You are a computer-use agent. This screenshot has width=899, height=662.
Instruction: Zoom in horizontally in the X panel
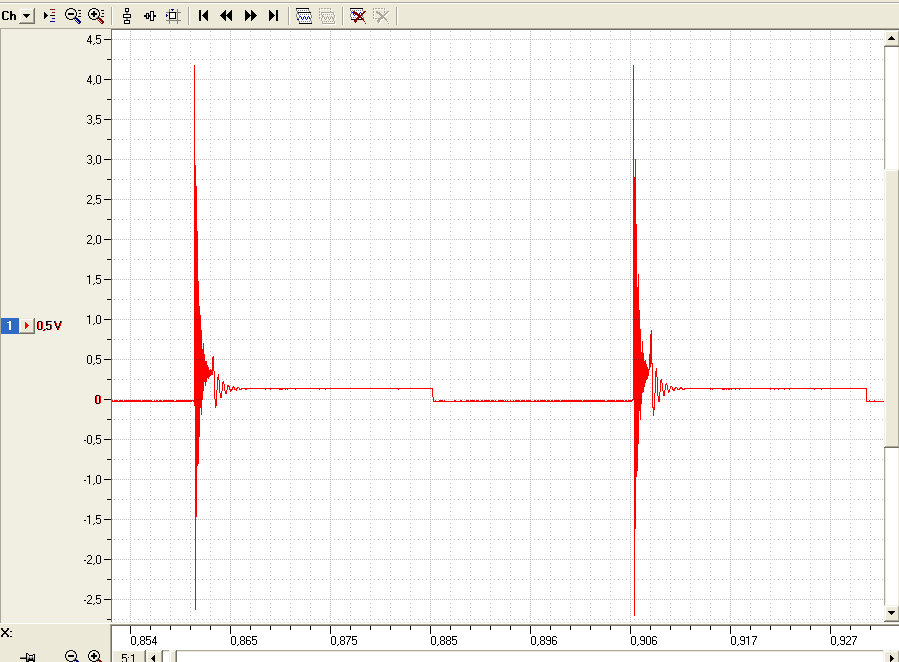pos(95,656)
